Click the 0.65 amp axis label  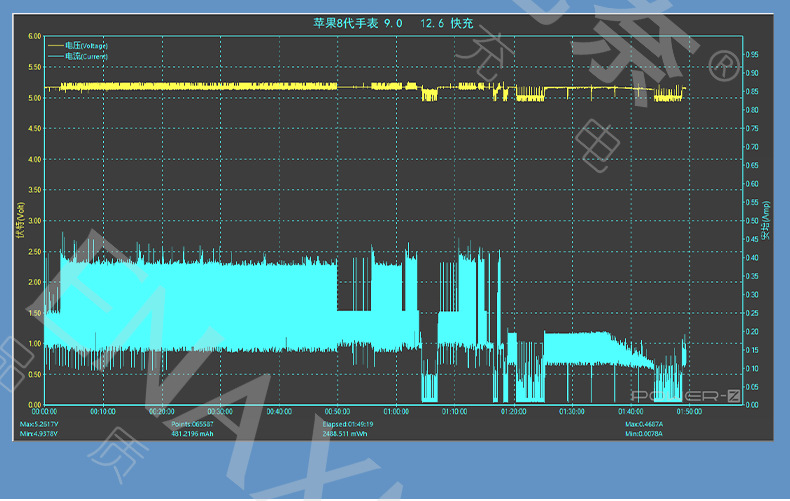(752, 165)
